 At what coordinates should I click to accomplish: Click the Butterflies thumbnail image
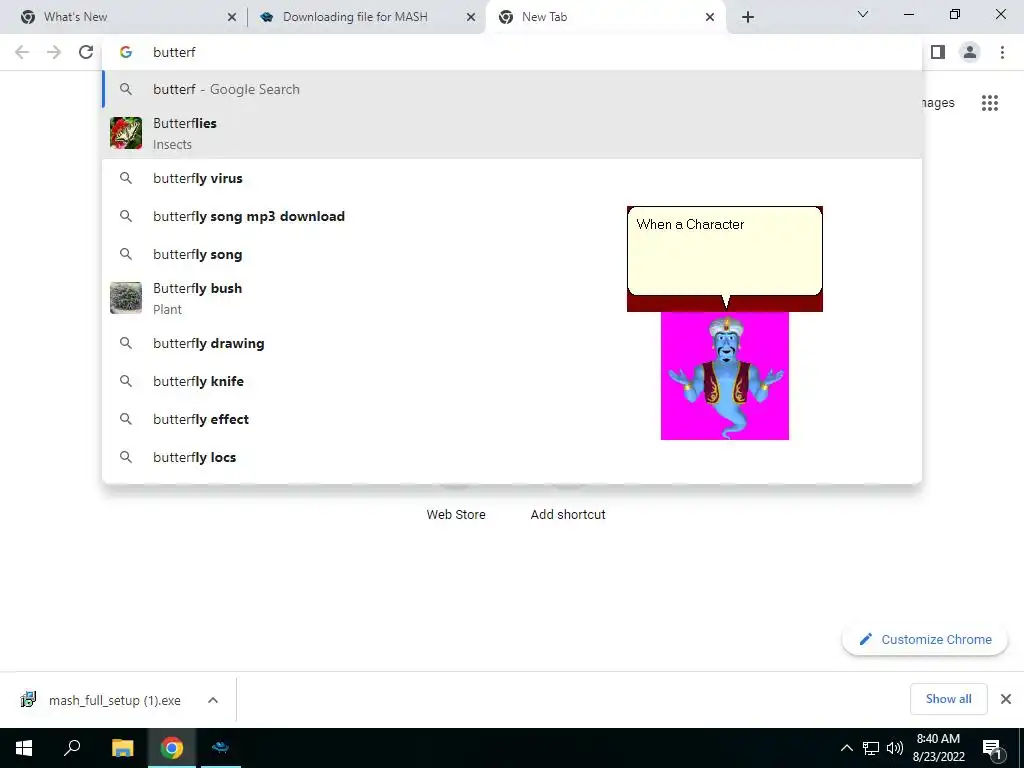point(126,133)
